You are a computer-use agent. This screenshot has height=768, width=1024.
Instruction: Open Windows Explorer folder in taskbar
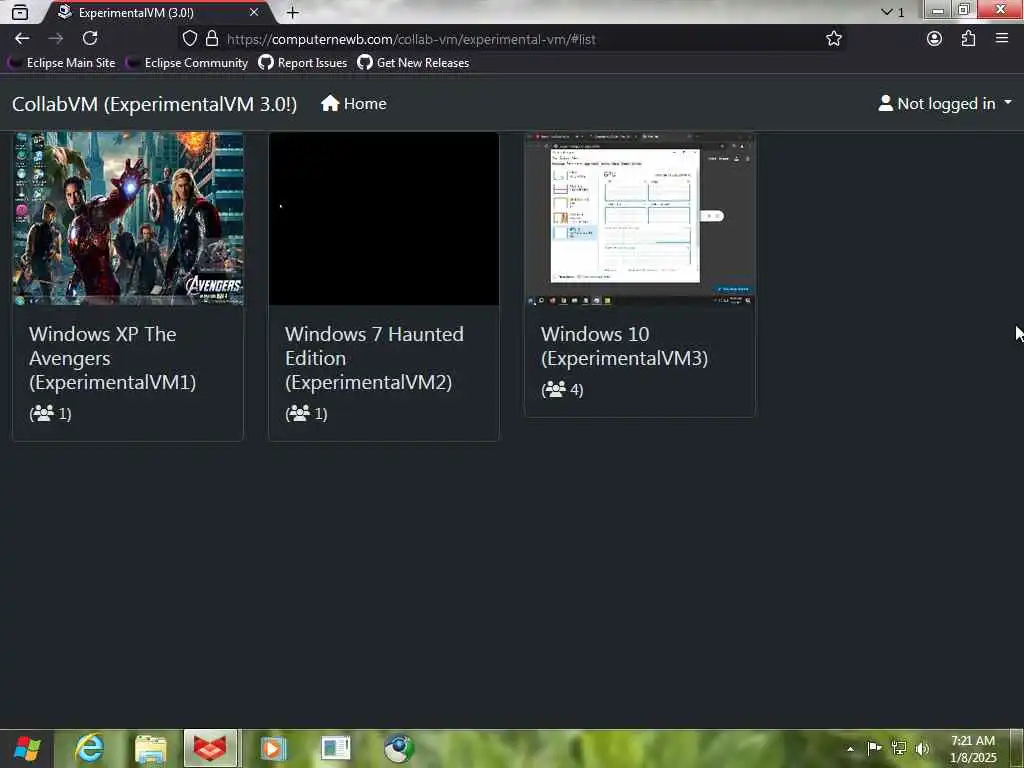coord(151,748)
